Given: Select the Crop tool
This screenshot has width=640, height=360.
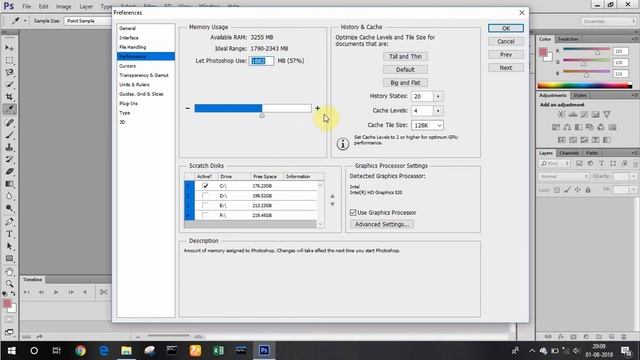Looking at the screenshot, I should coord(9,97).
